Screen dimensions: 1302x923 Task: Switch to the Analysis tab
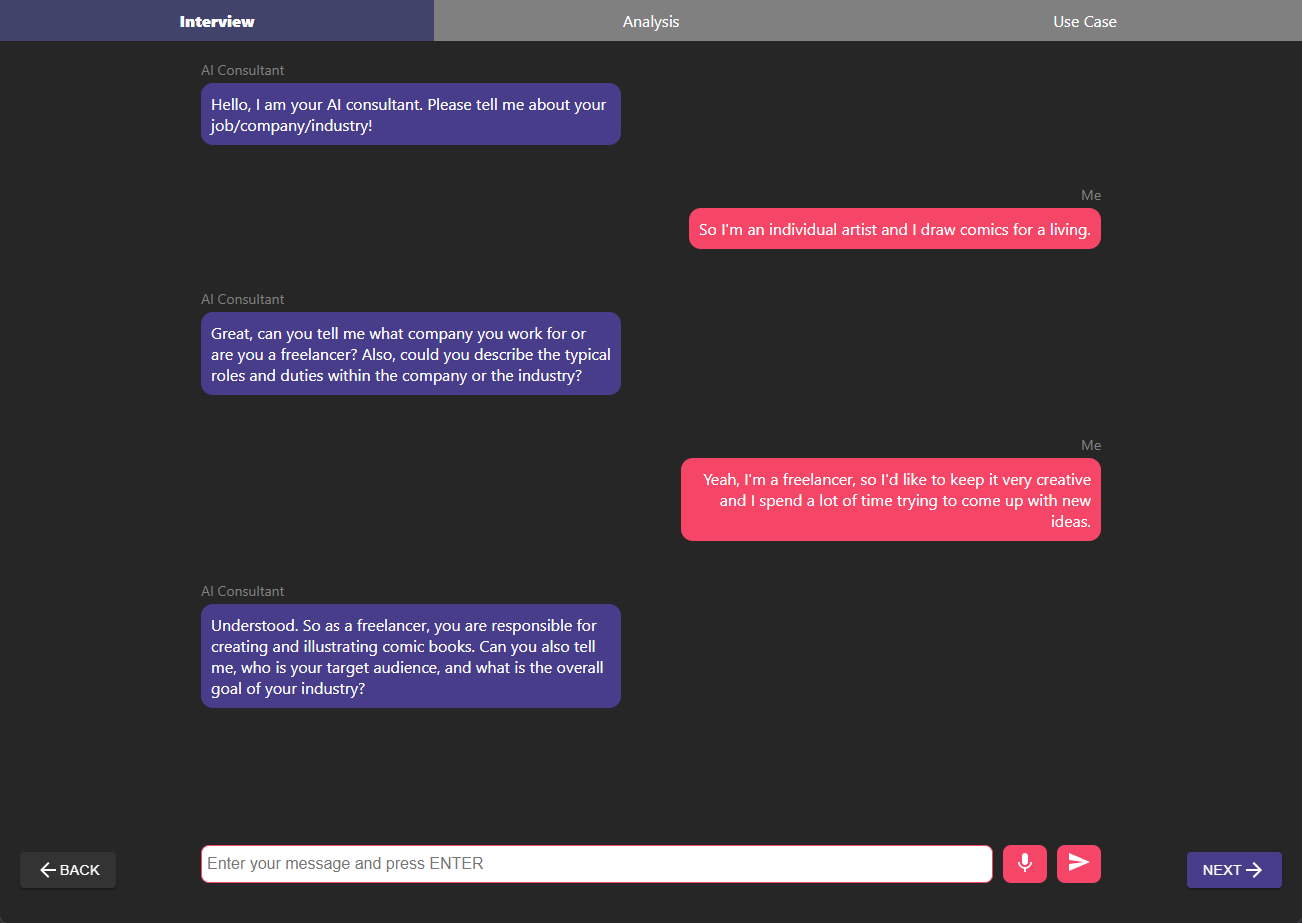coord(651,21)
